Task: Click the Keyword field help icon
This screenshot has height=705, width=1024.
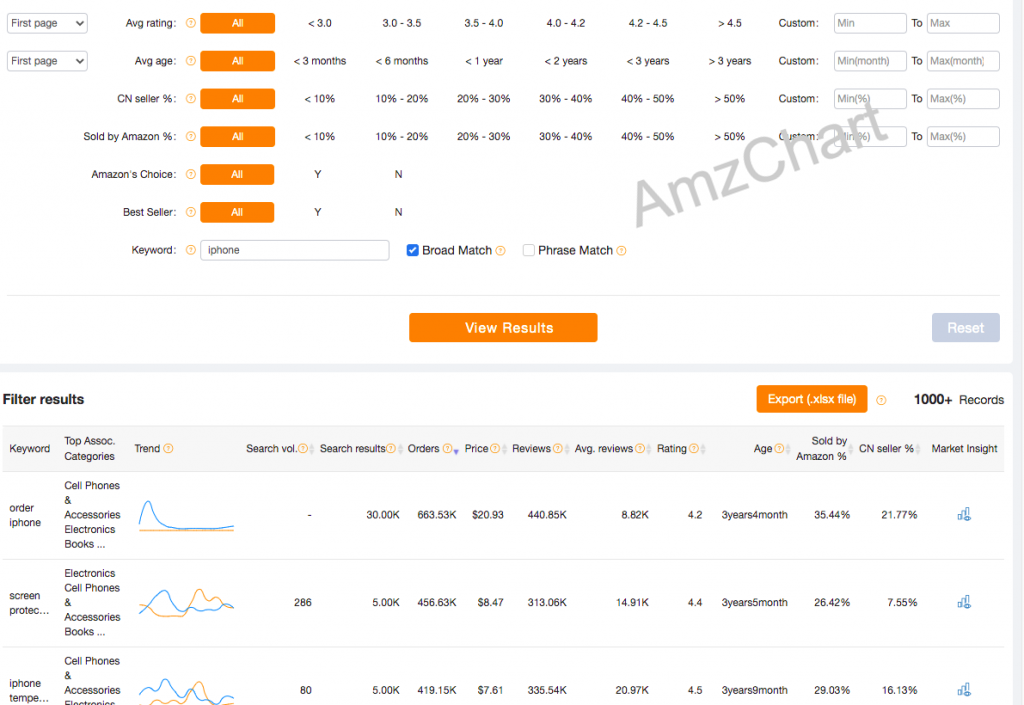Action: pos(191,250)
